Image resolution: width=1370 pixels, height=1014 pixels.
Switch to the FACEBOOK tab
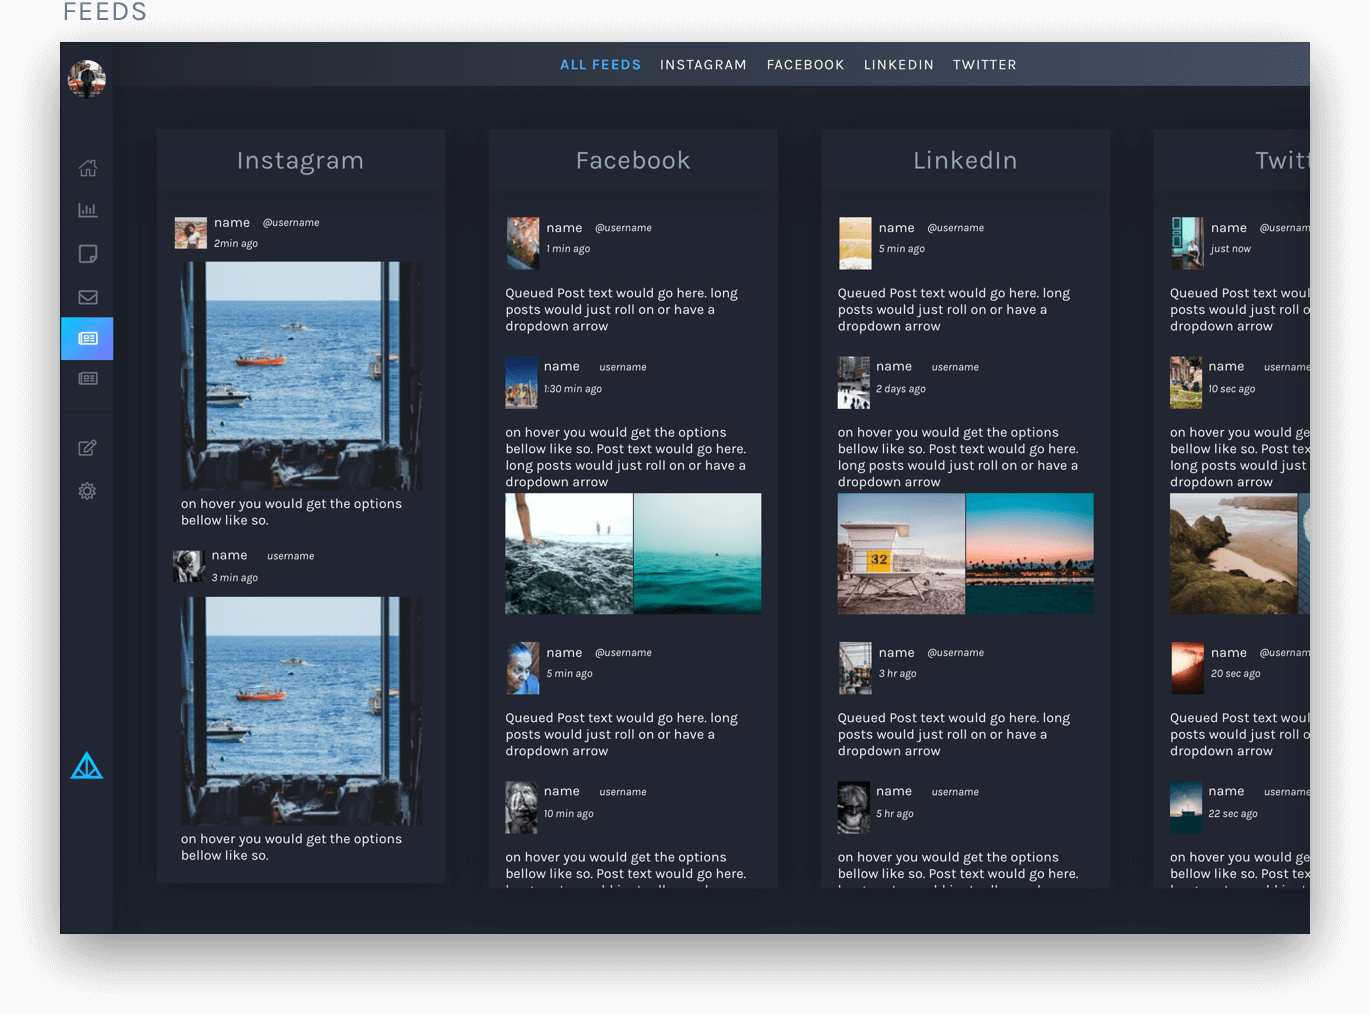coord(805,65)
